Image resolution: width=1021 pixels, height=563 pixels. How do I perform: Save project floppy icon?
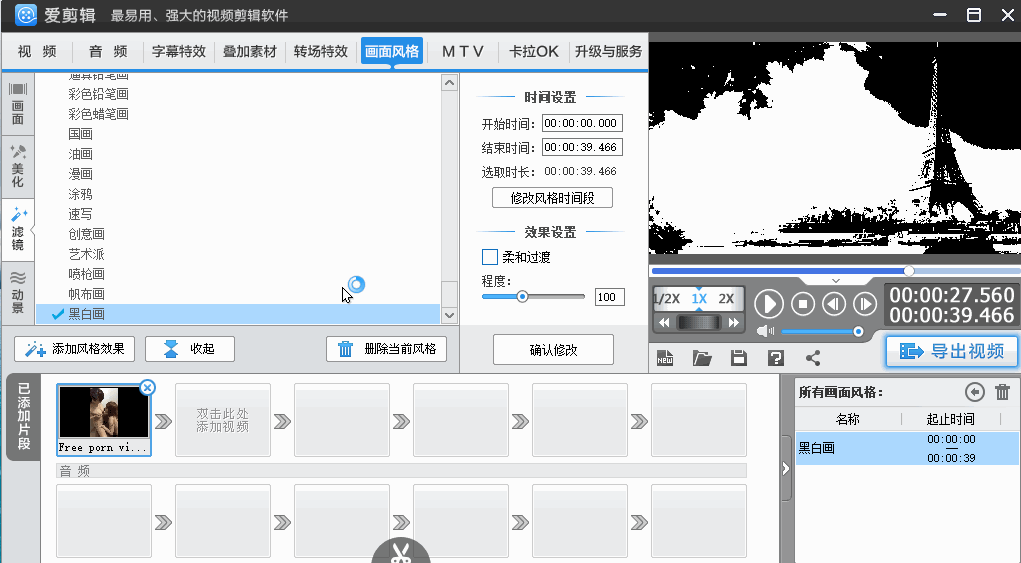[x=738, y=358]
